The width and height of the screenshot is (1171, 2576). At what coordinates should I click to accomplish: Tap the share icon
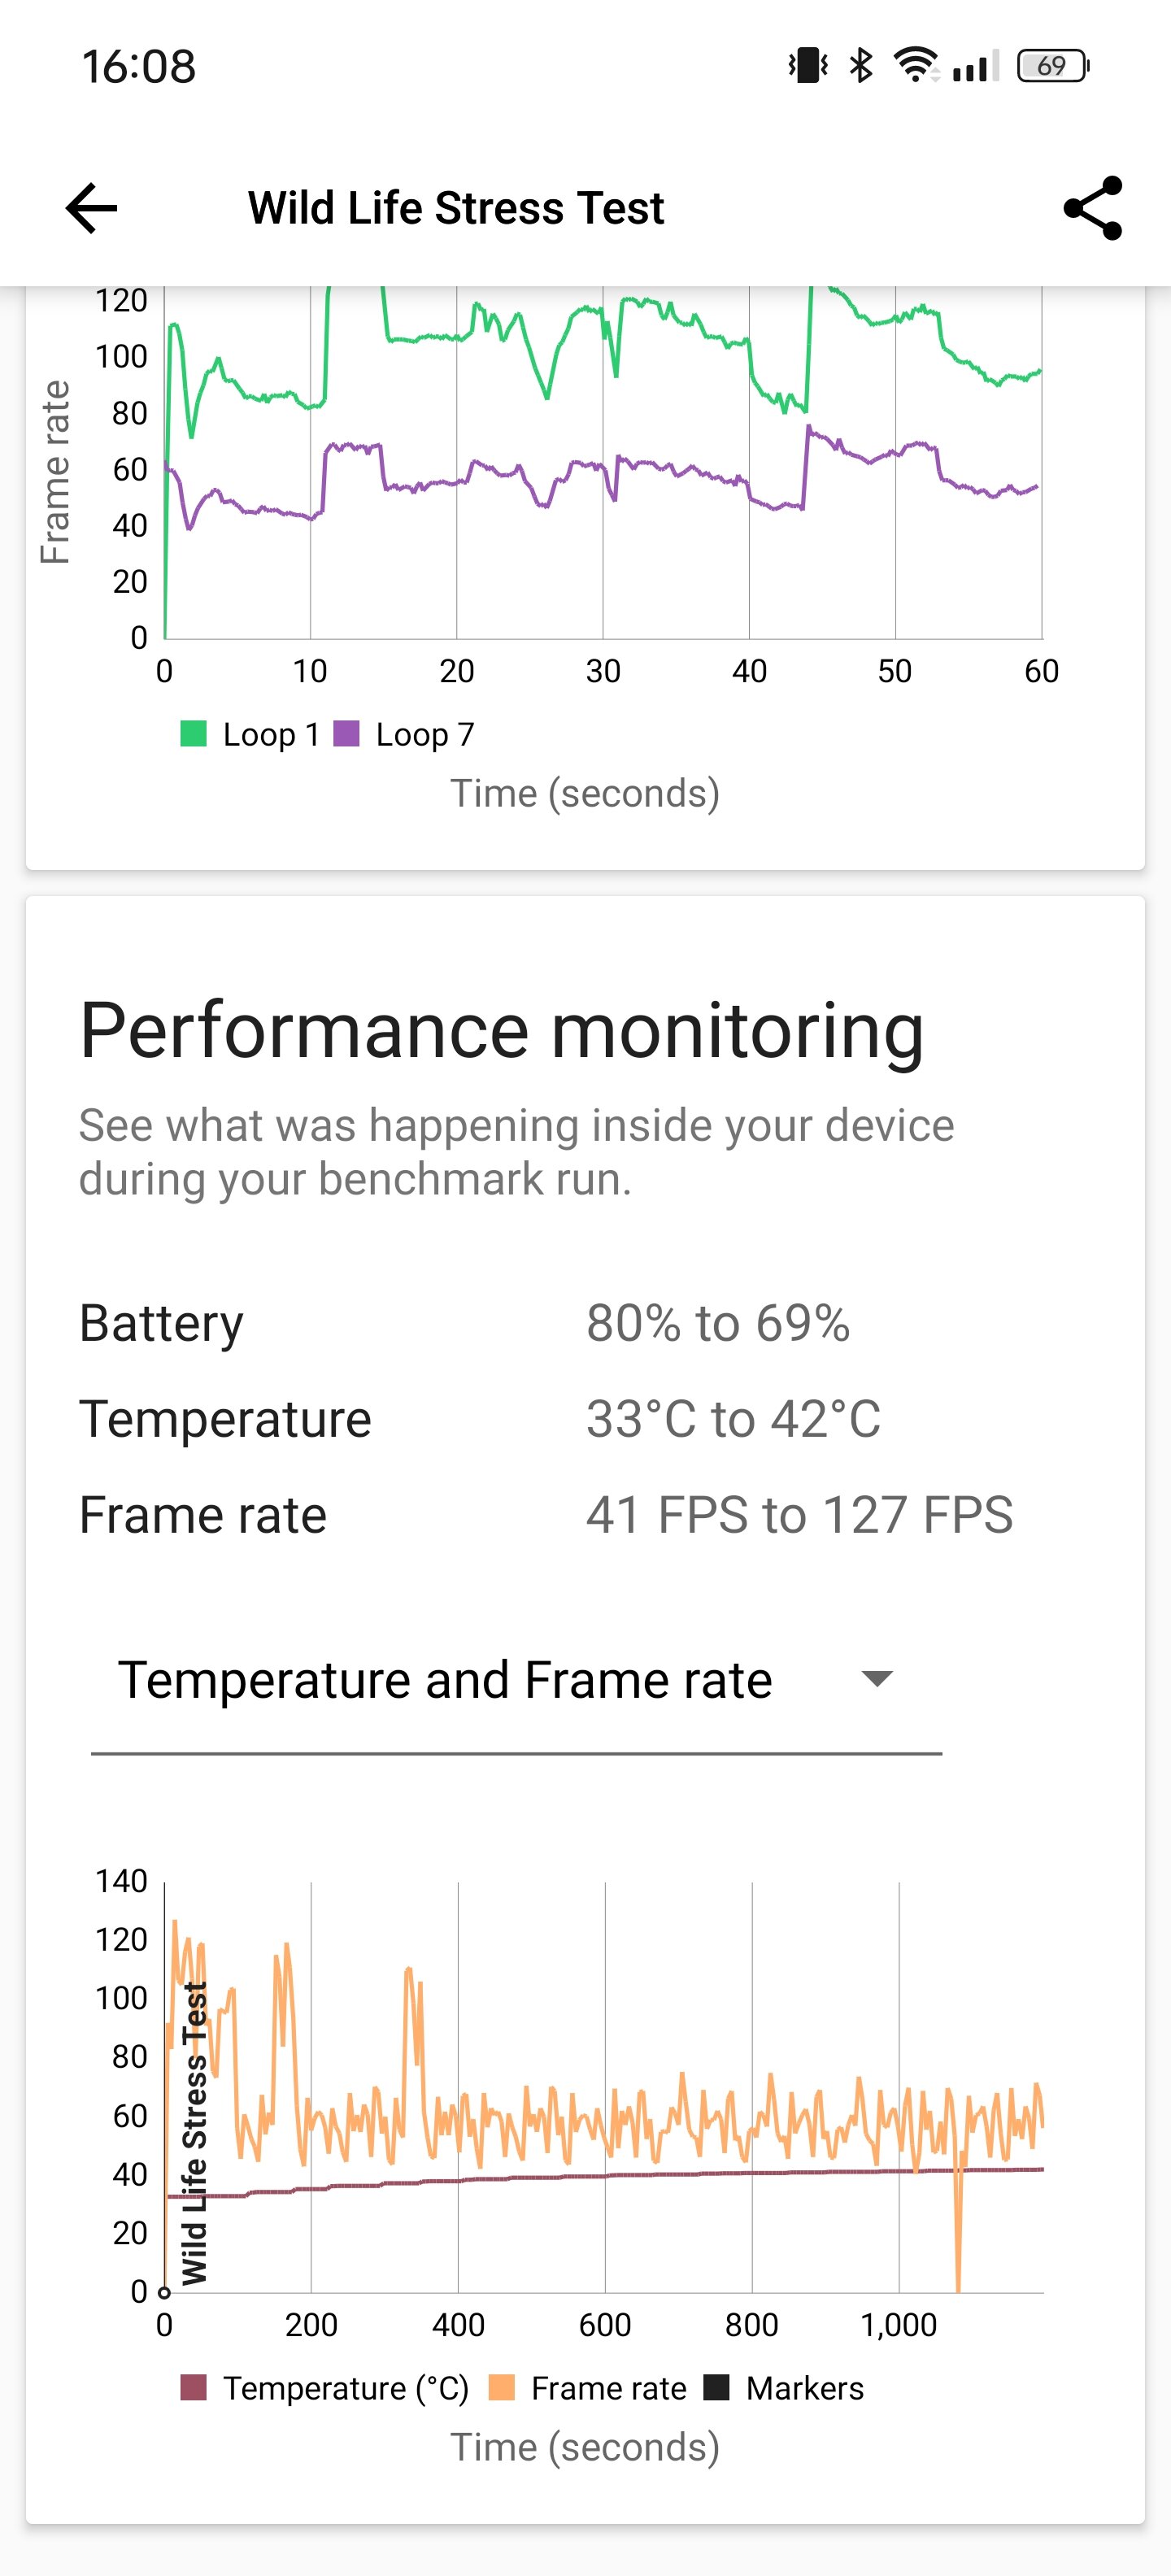point(1092,208)
